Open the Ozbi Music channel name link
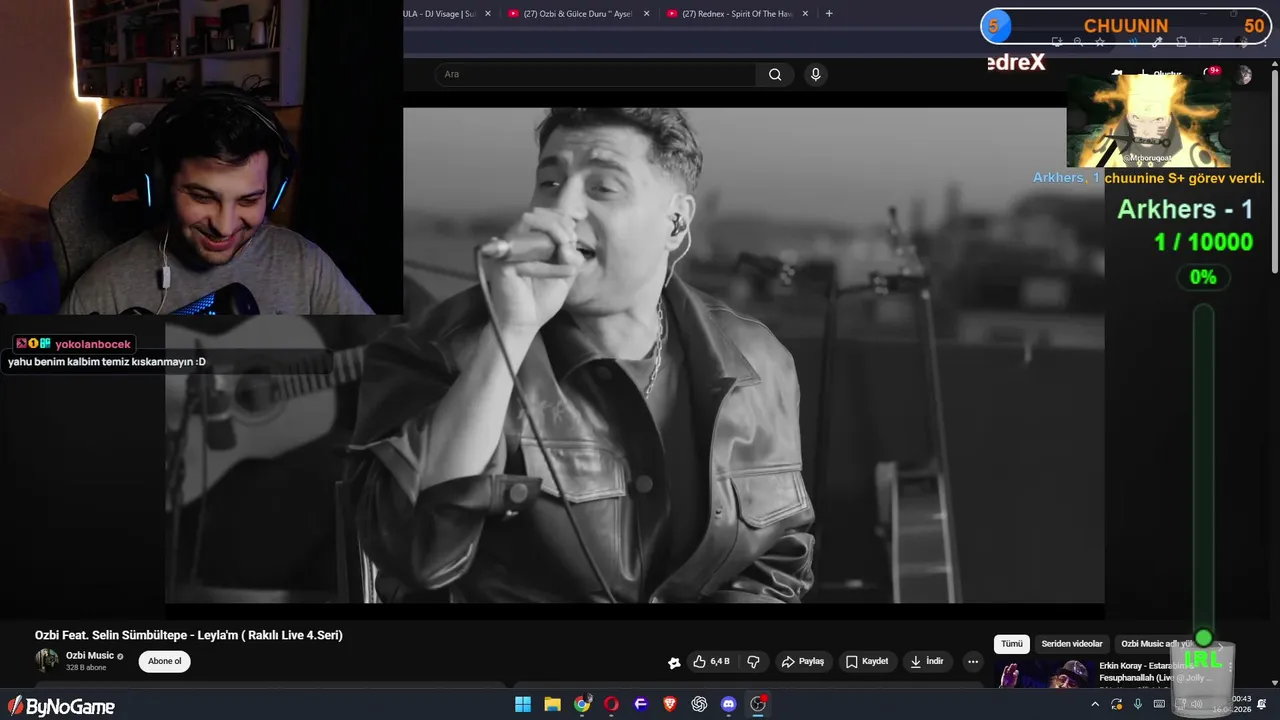The image size is (1280, 720). [x=90, y=655]
